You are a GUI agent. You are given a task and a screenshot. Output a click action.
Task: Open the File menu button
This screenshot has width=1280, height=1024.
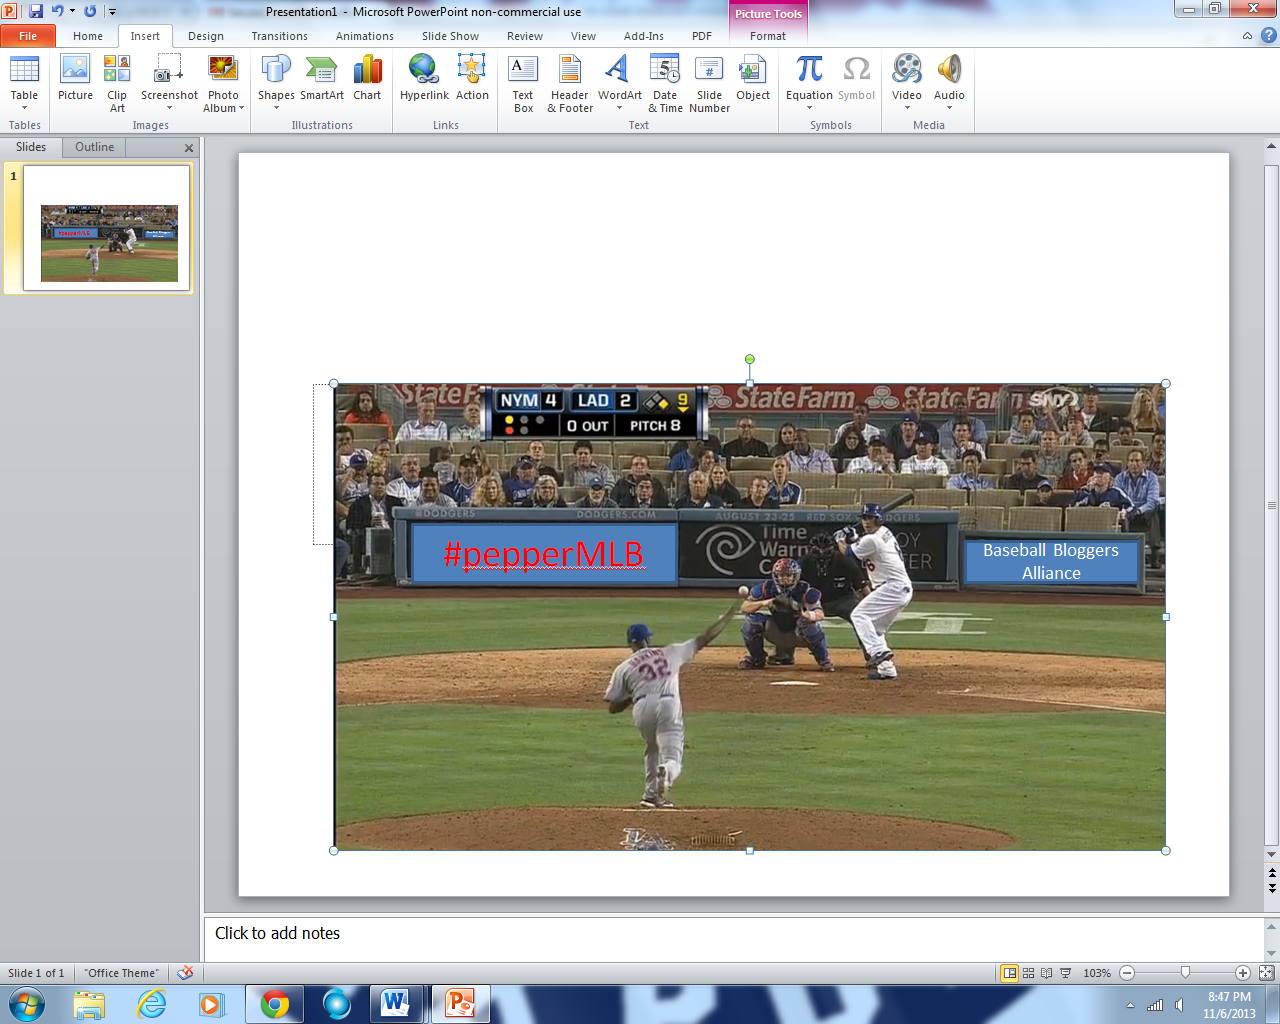coord(28,36)
